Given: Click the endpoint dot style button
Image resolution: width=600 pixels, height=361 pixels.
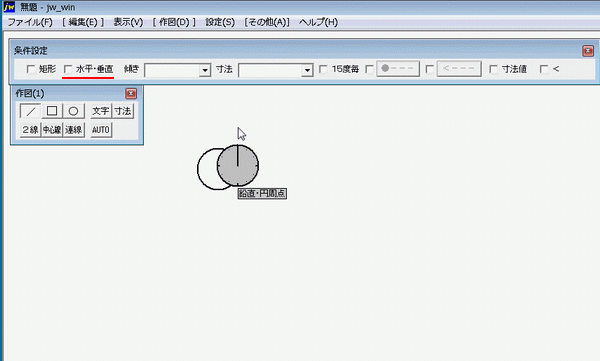Looking at the screenshot, I should [398, 69].
